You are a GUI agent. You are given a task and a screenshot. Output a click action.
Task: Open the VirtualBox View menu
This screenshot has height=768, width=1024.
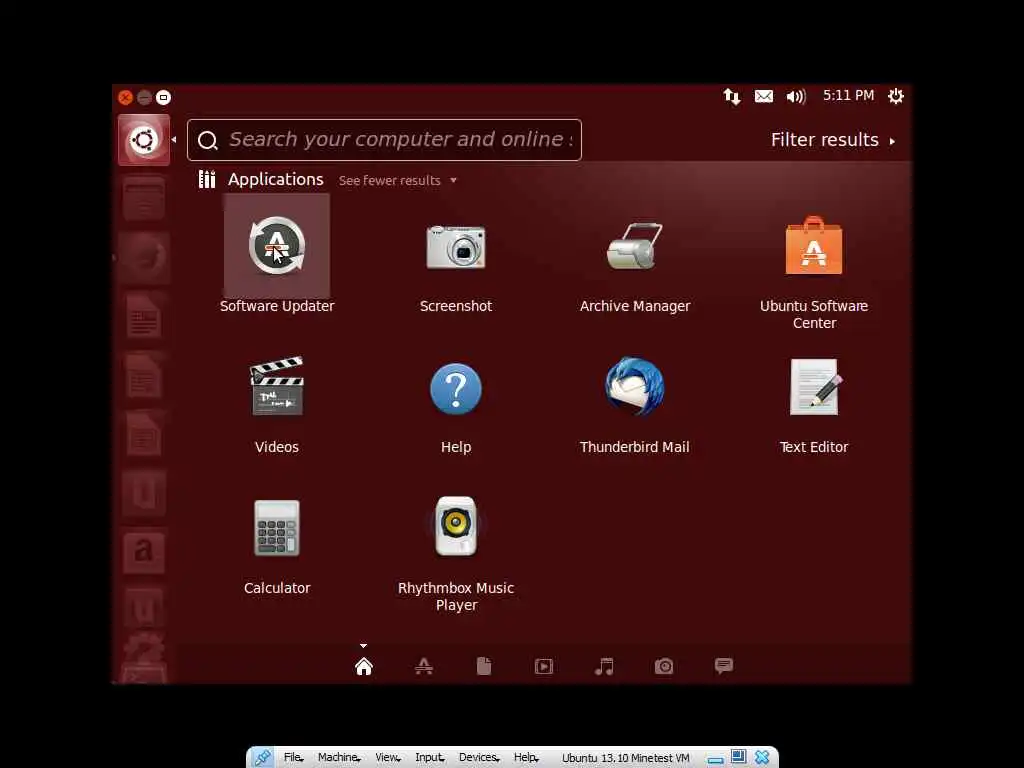pos(388,758)
